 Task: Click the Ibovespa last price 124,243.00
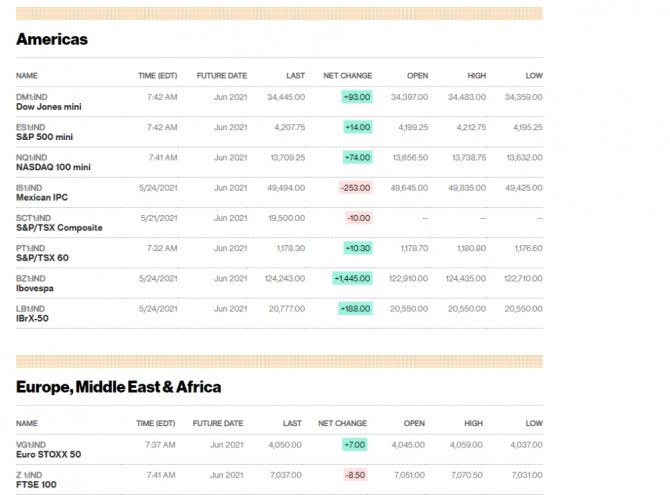coord(286,278)
